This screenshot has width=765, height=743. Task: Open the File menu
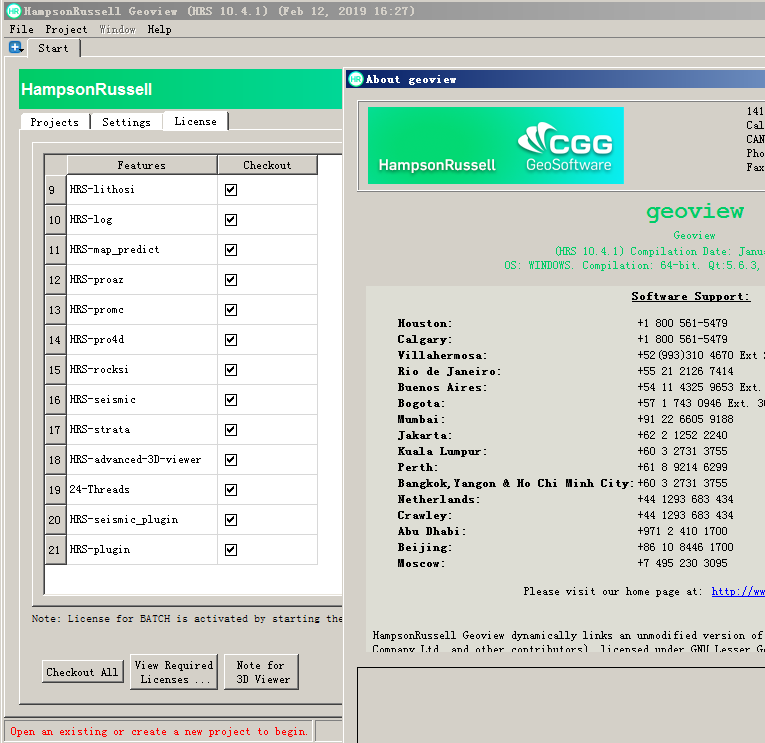tap(21, 29)
